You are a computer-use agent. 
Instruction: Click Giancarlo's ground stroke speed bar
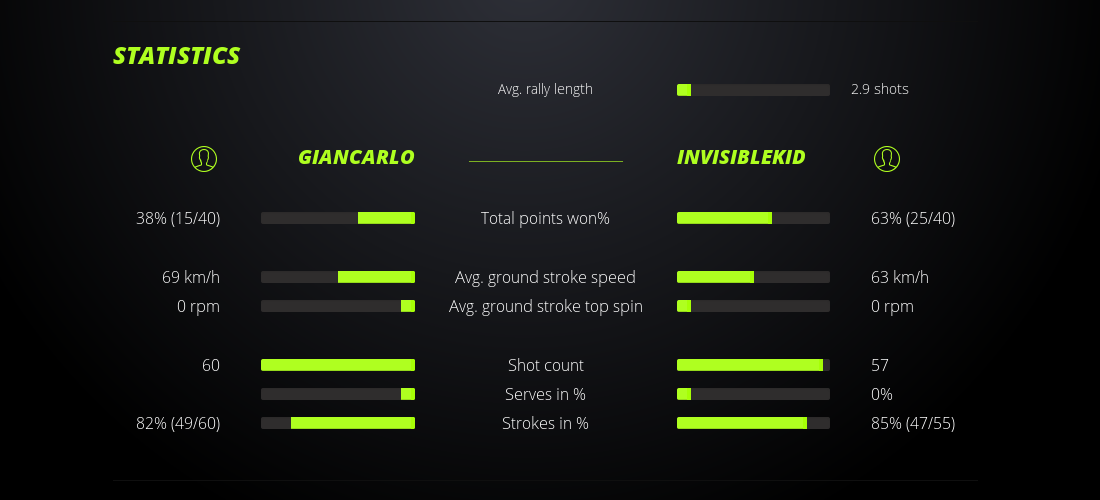338,277
